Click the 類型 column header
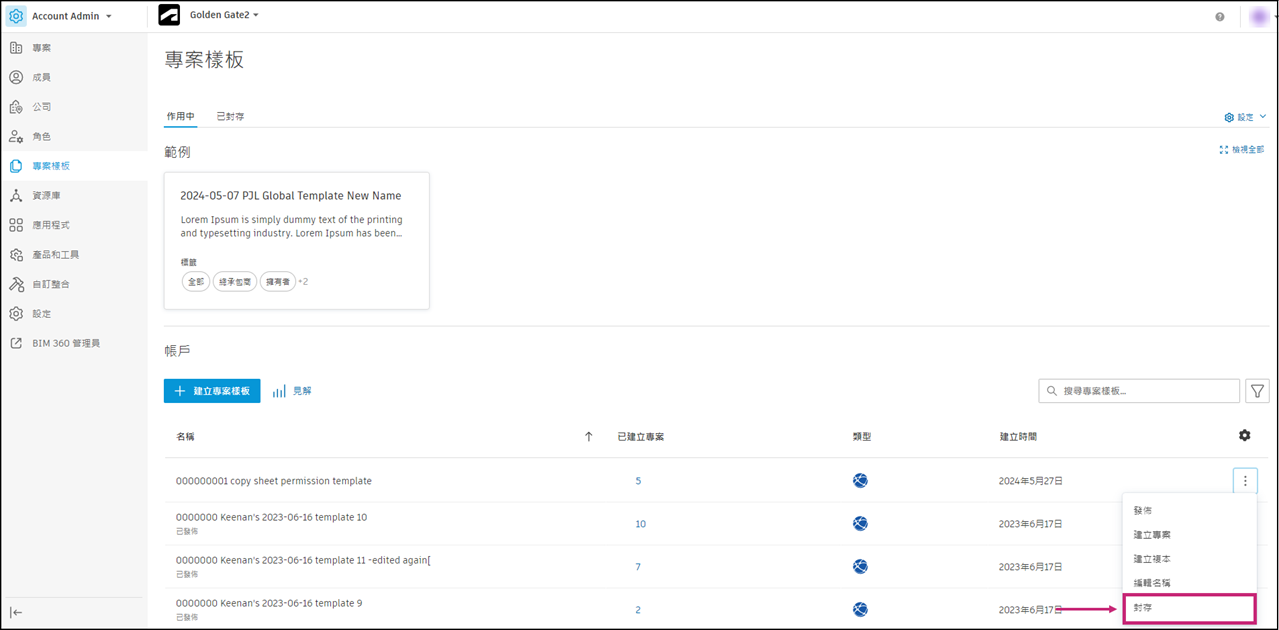This screenshot has width=1279, height=630. tap(862, 437)
